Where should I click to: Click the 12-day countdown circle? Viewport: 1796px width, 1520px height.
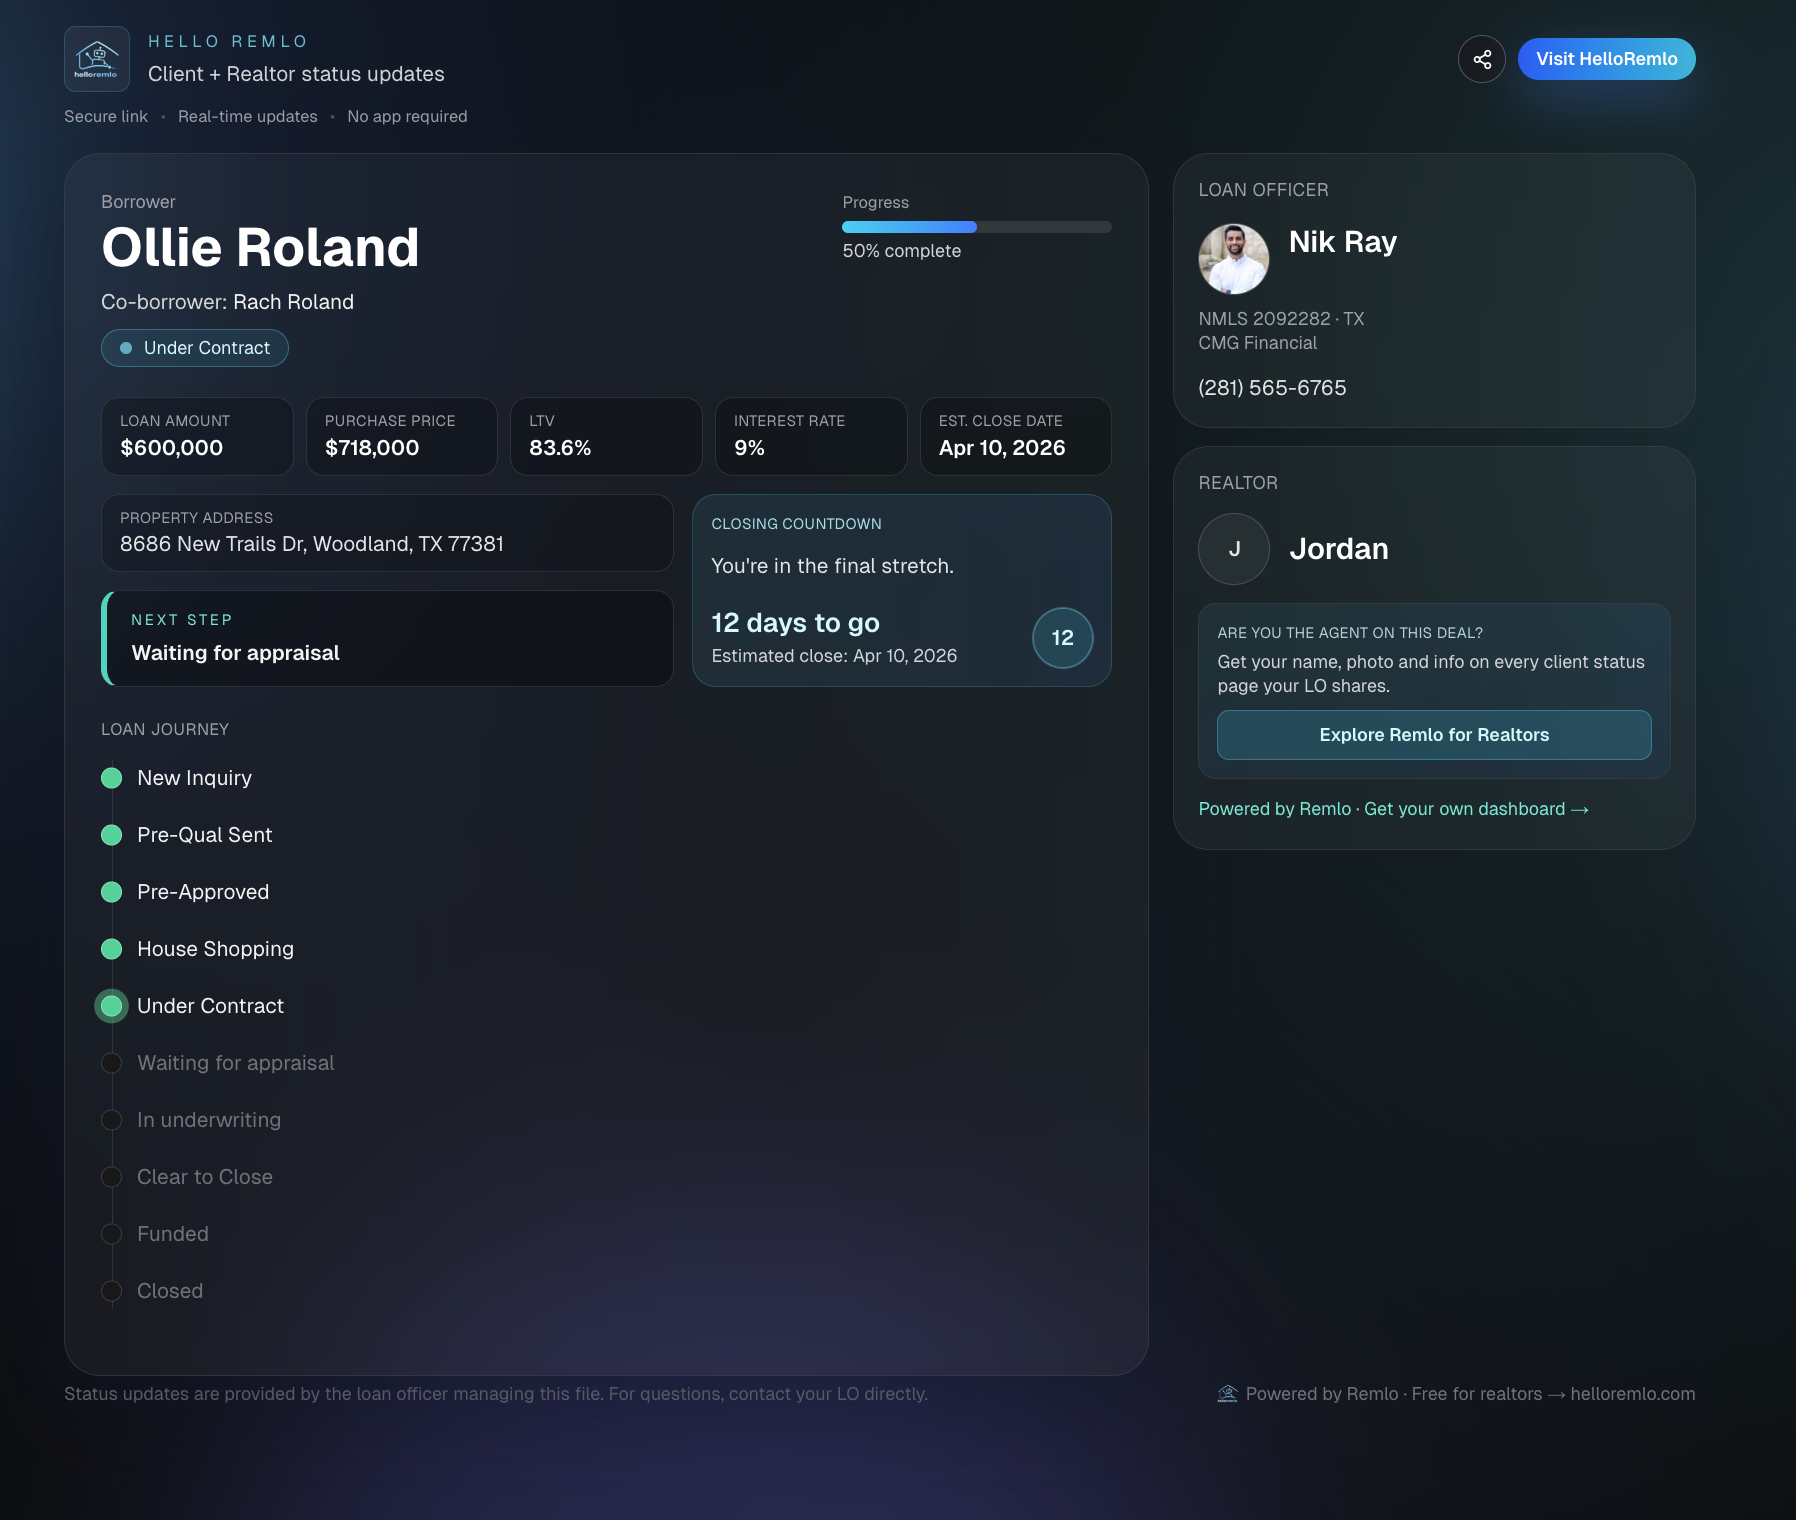1062,638
